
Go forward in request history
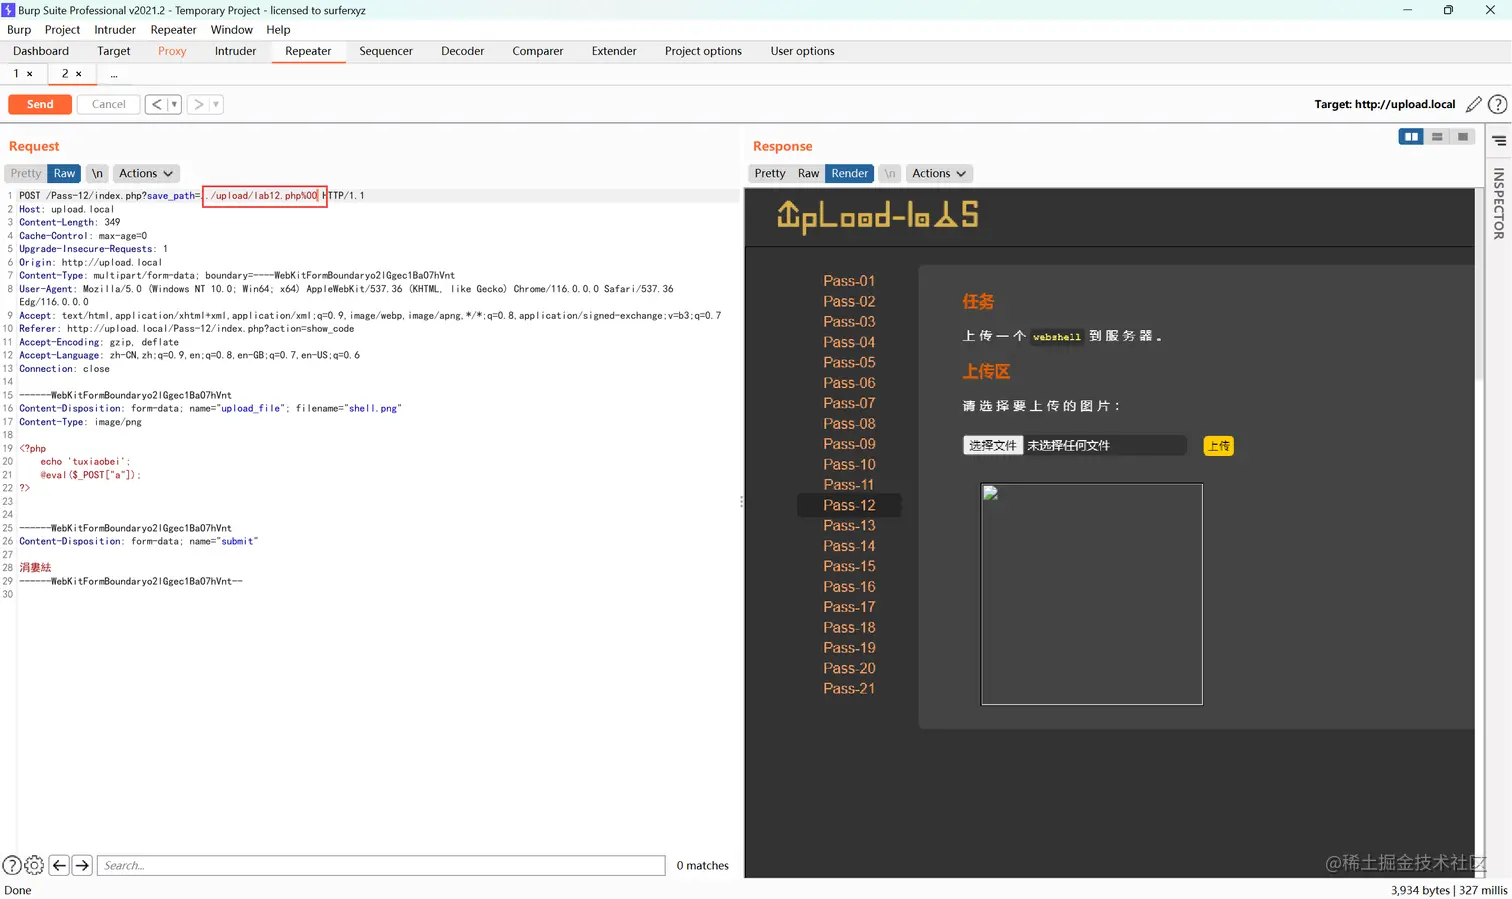click(198, 104)
